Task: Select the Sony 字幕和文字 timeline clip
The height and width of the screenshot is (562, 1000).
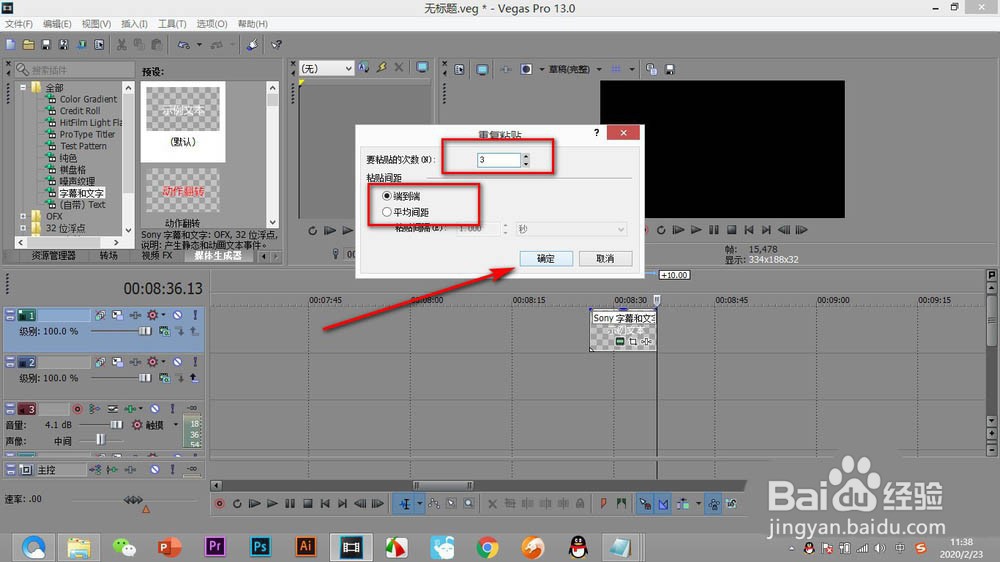Action: coord(623,330)
